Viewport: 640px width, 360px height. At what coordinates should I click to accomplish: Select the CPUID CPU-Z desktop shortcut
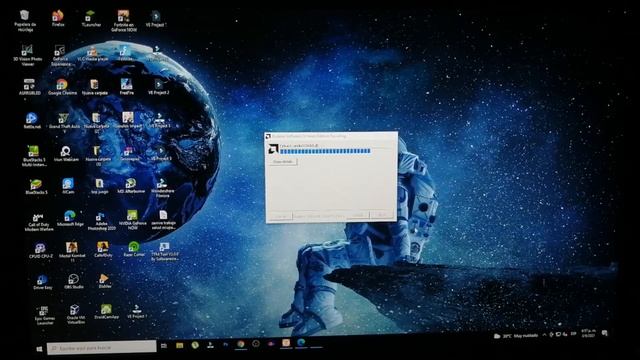40,251
